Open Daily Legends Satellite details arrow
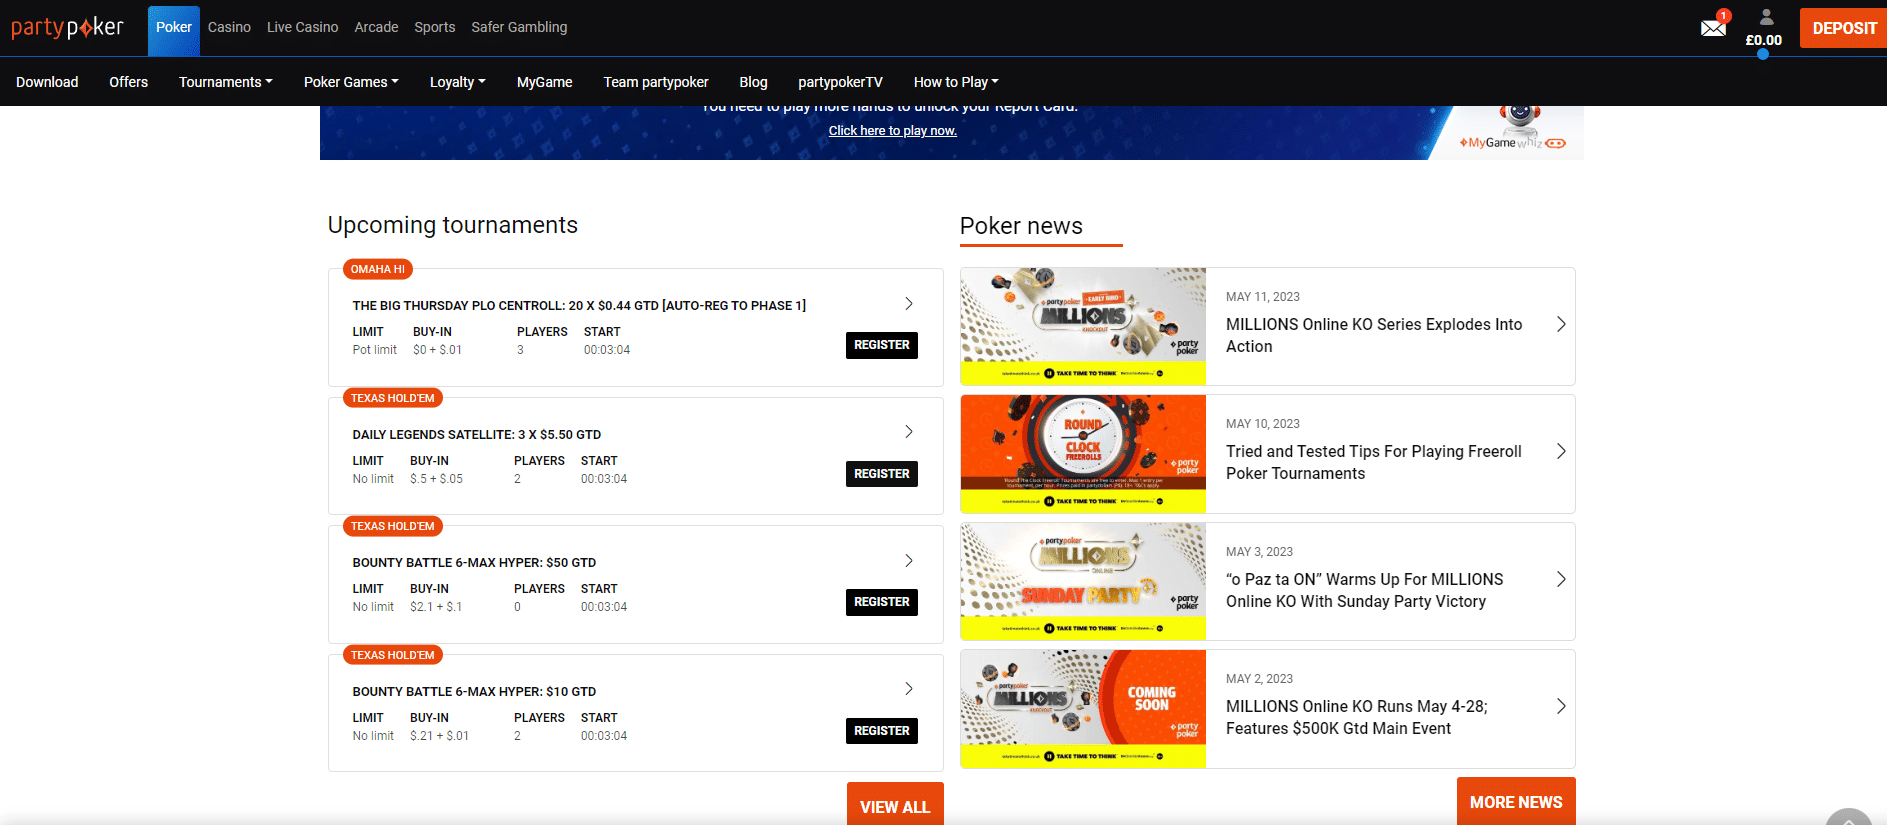This screenshot has height=825, width=1887. pyautogui.click(x=909, y=432)
